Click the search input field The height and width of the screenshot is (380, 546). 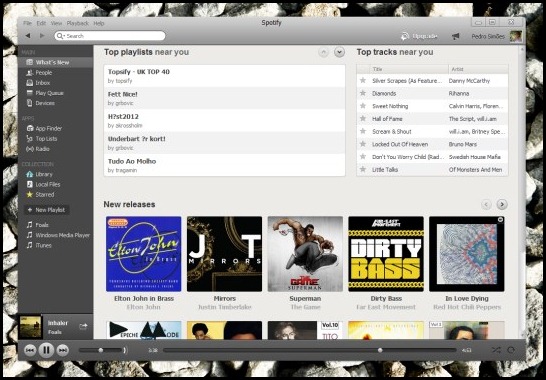[110, 36]
